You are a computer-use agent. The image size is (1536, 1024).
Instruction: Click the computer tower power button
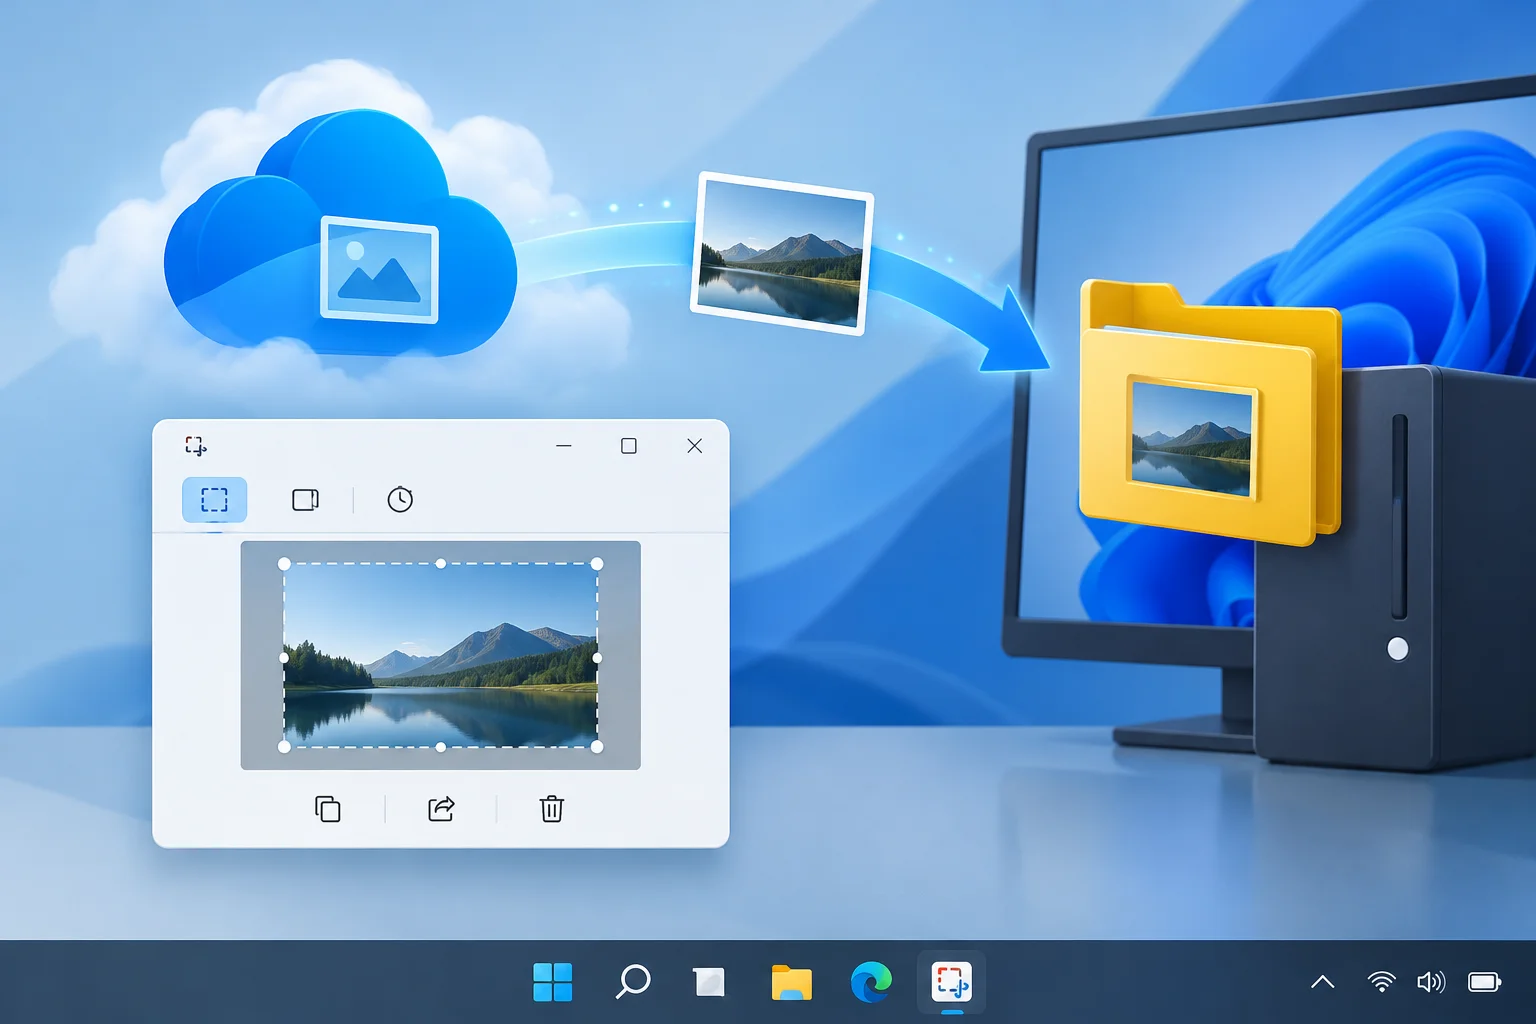pos(1398,649)
